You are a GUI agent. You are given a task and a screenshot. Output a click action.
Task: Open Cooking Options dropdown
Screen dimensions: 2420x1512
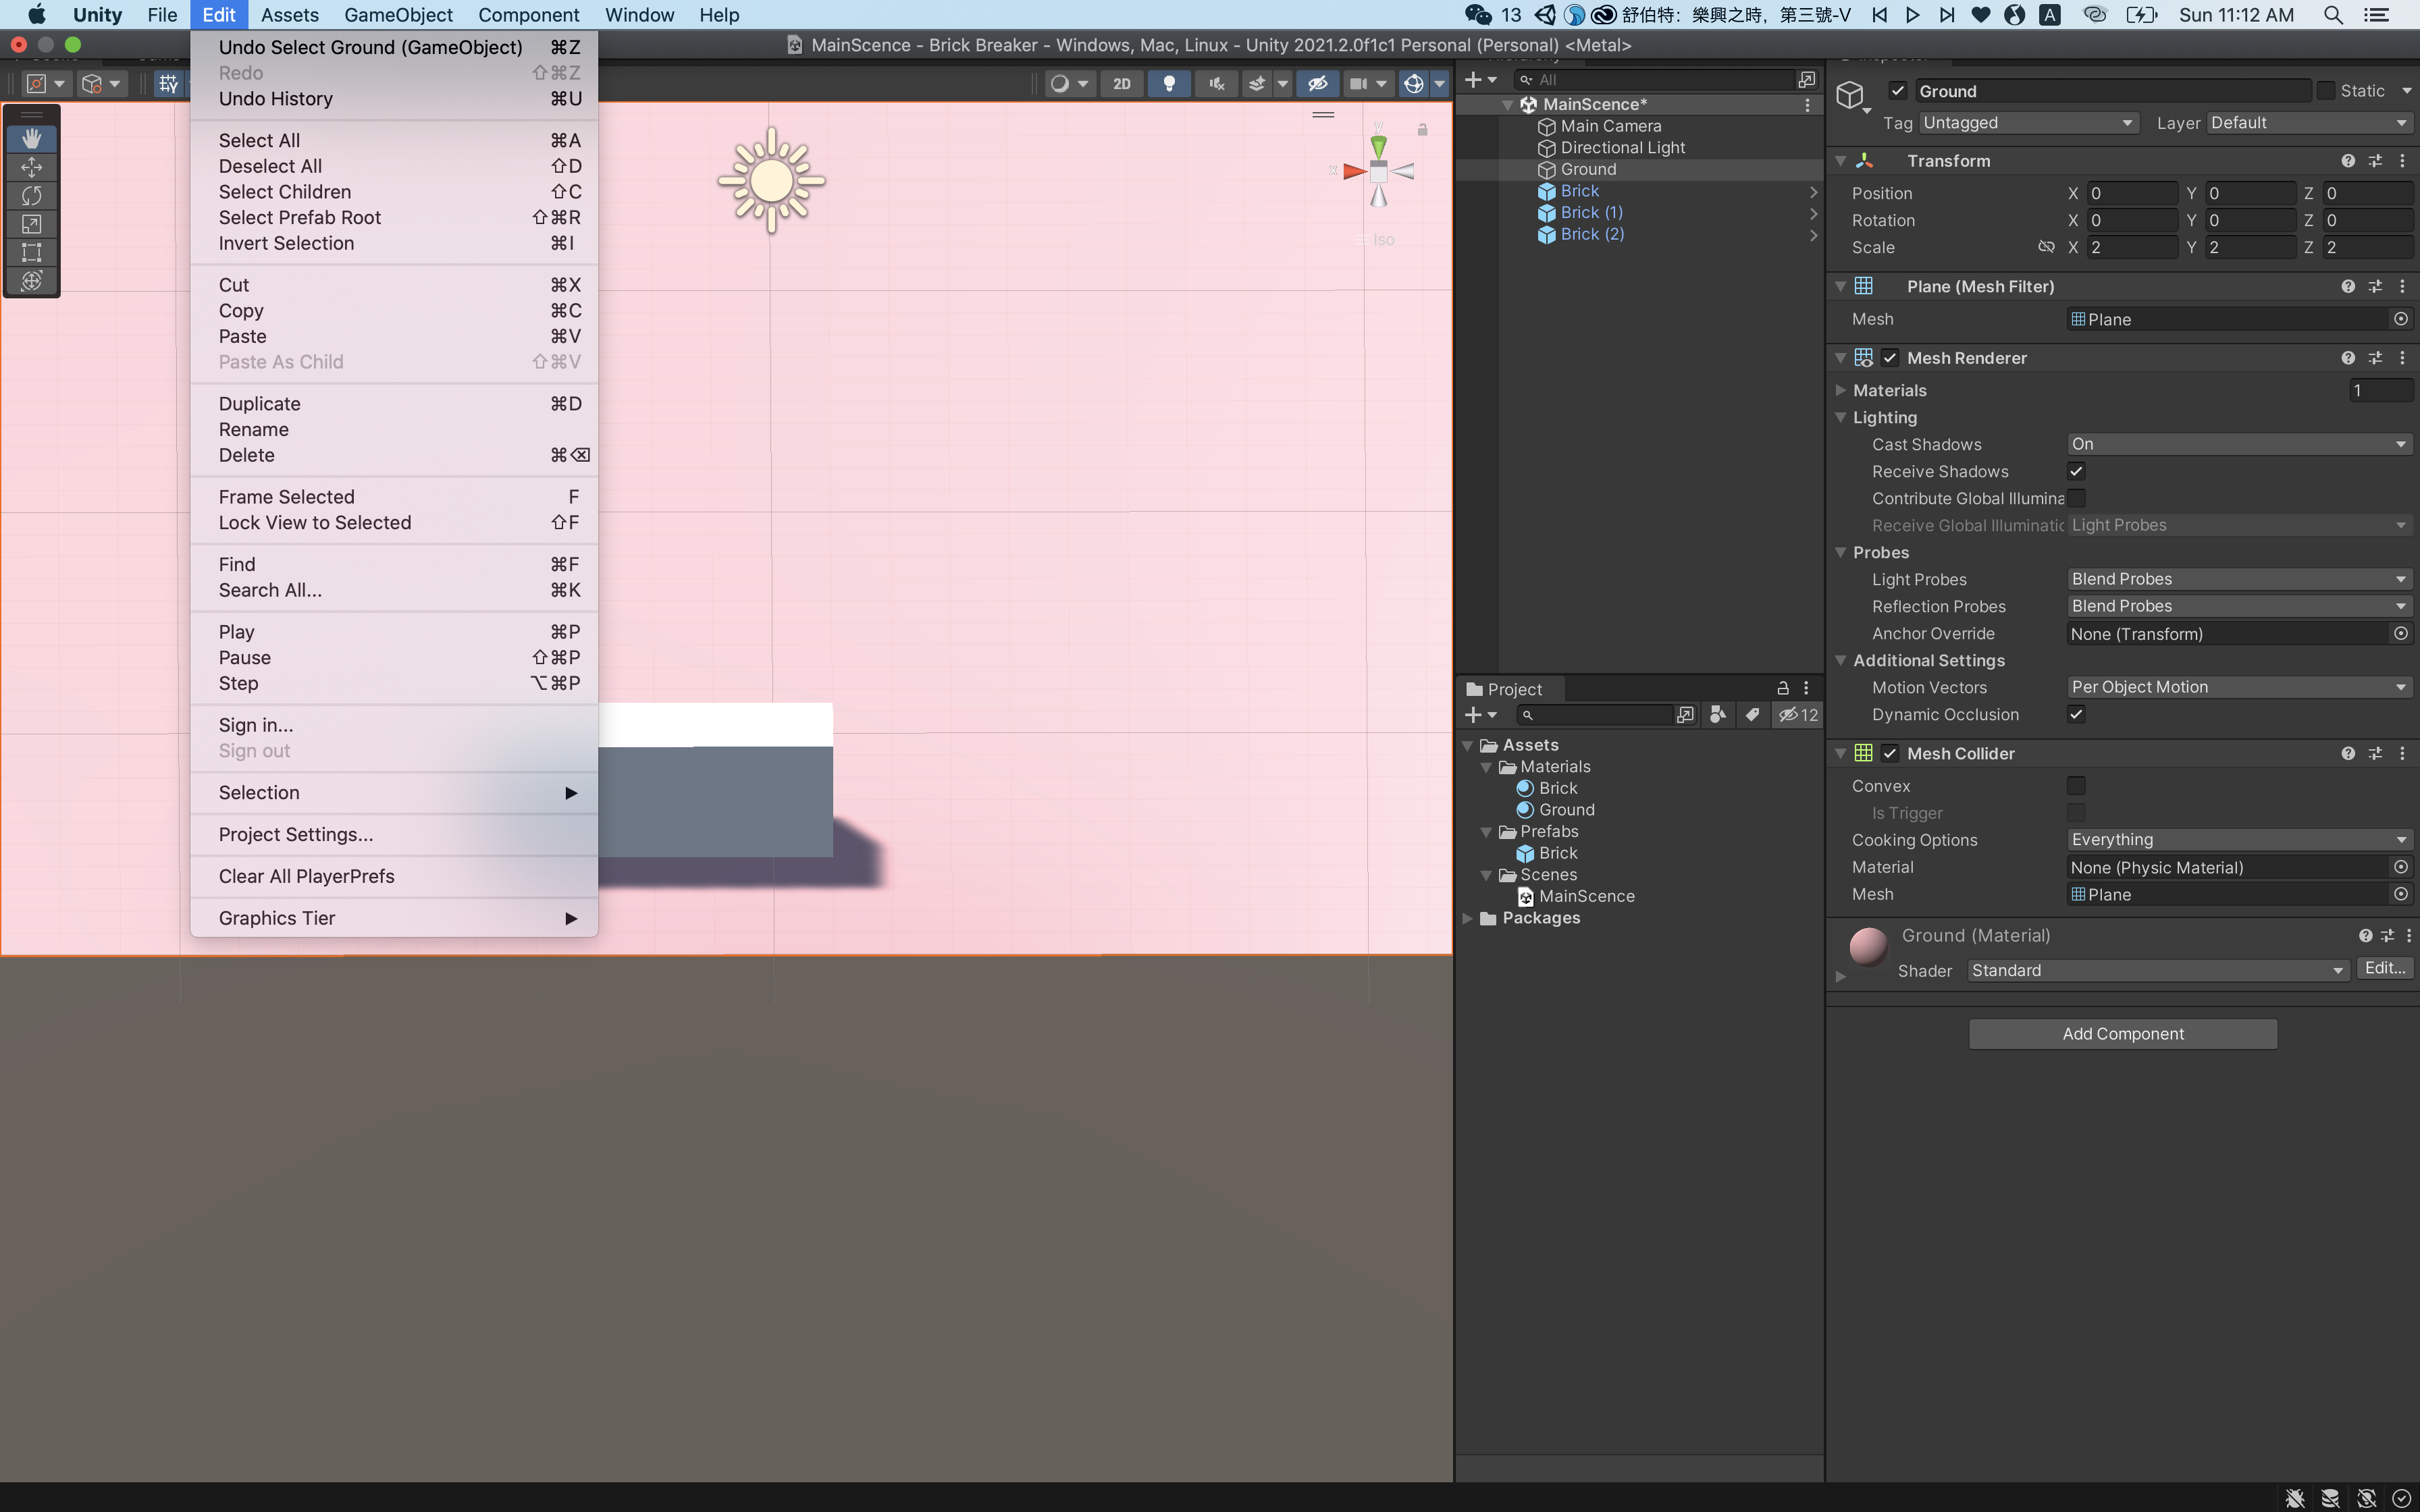(2239, 840)
